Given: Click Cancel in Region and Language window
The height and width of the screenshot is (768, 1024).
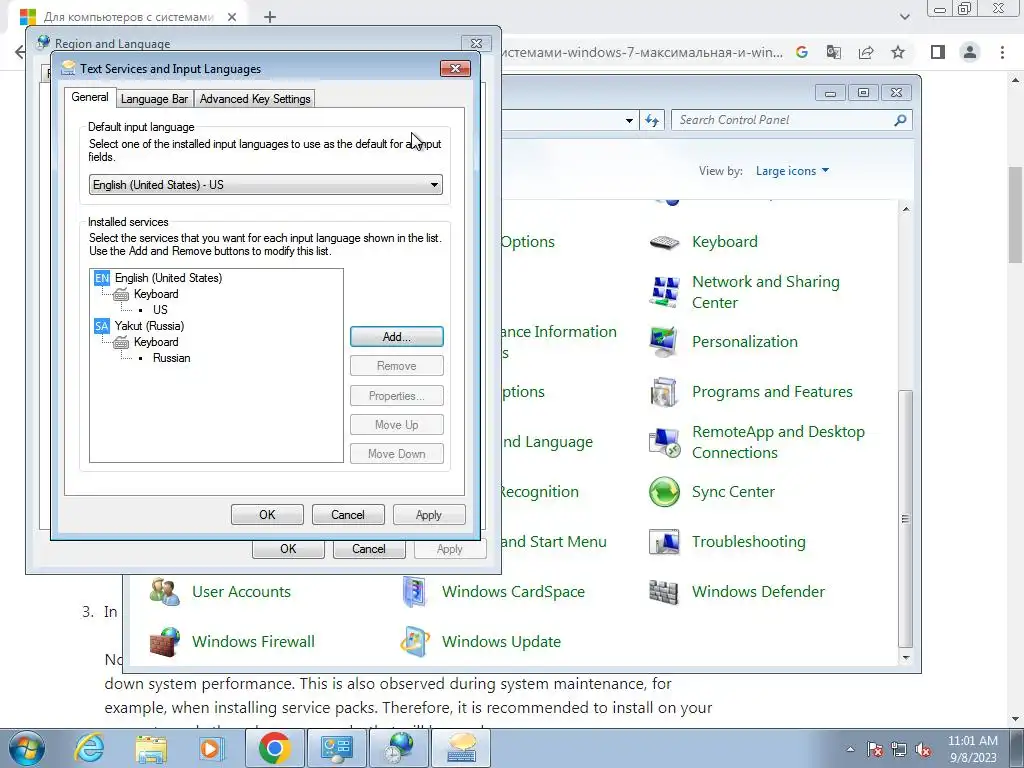Looking at the screenshot, I should tap(369, 549).
